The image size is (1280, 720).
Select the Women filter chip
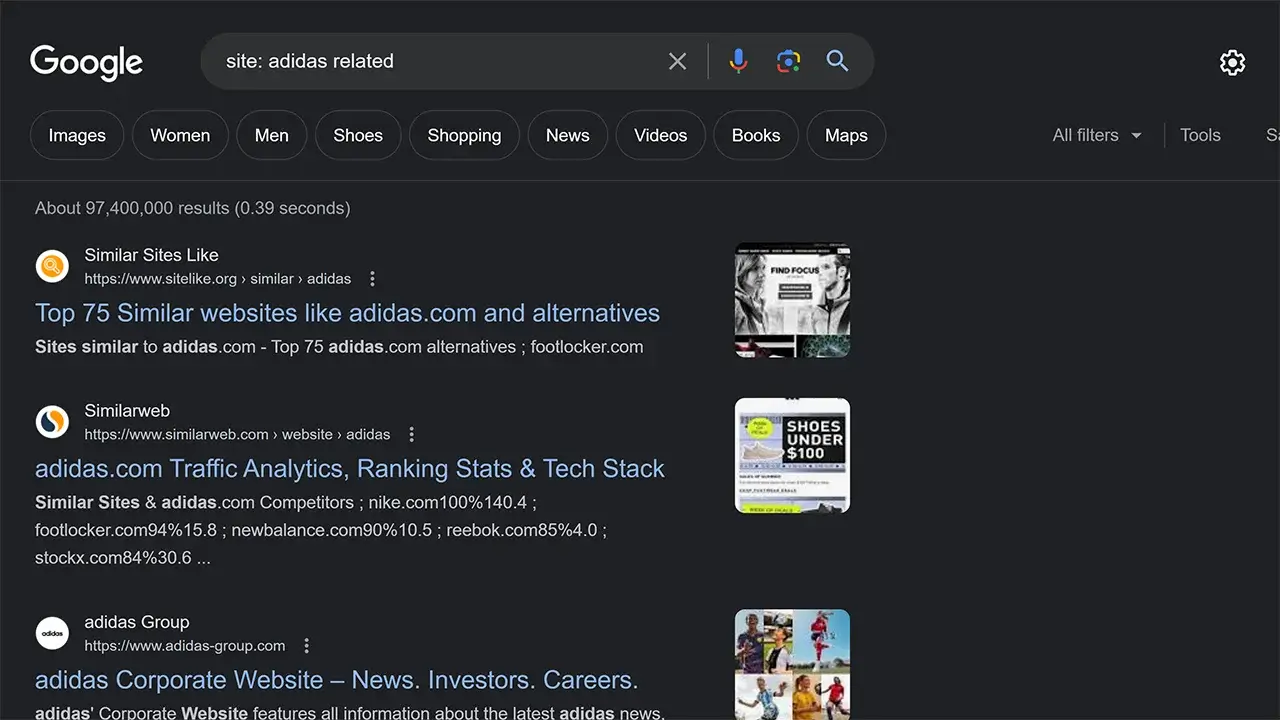[x=180, y=135]
